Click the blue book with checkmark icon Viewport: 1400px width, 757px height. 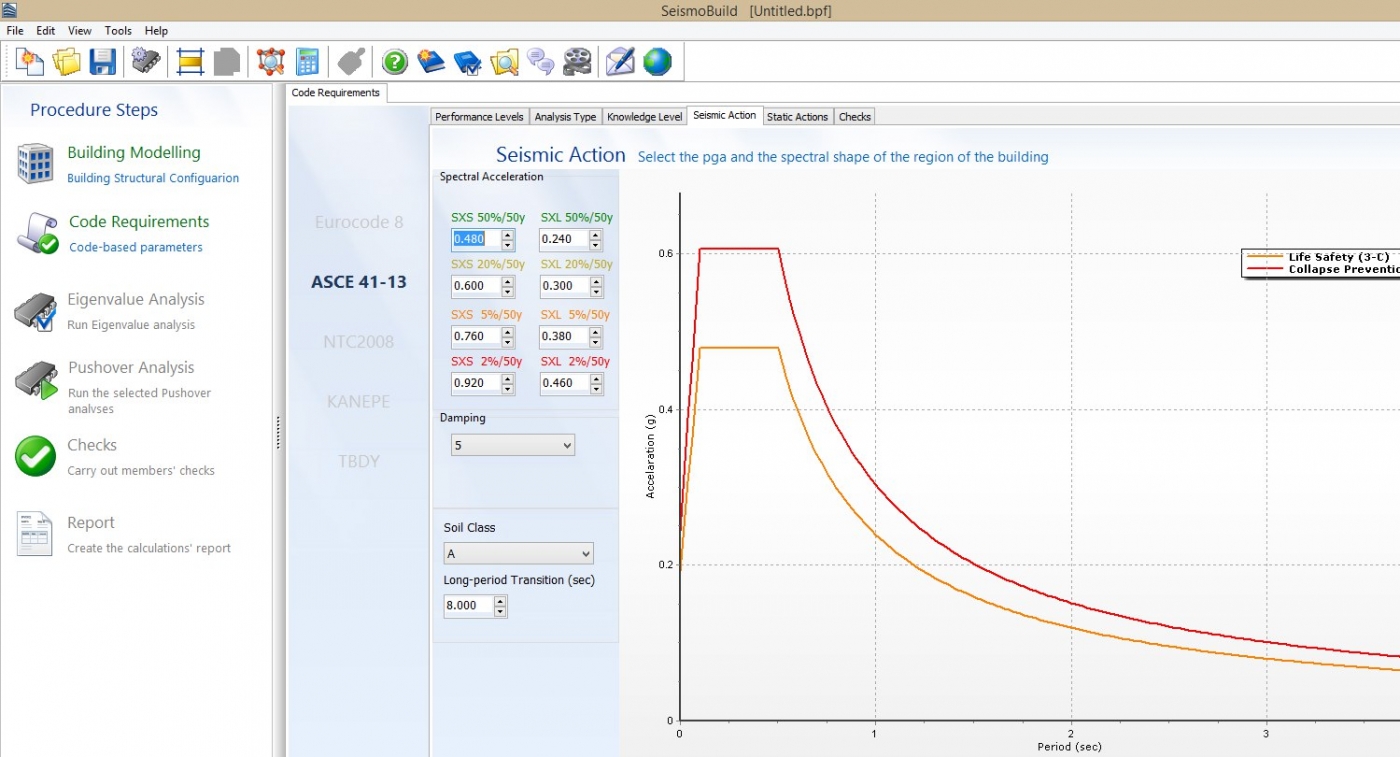[467, 62]
